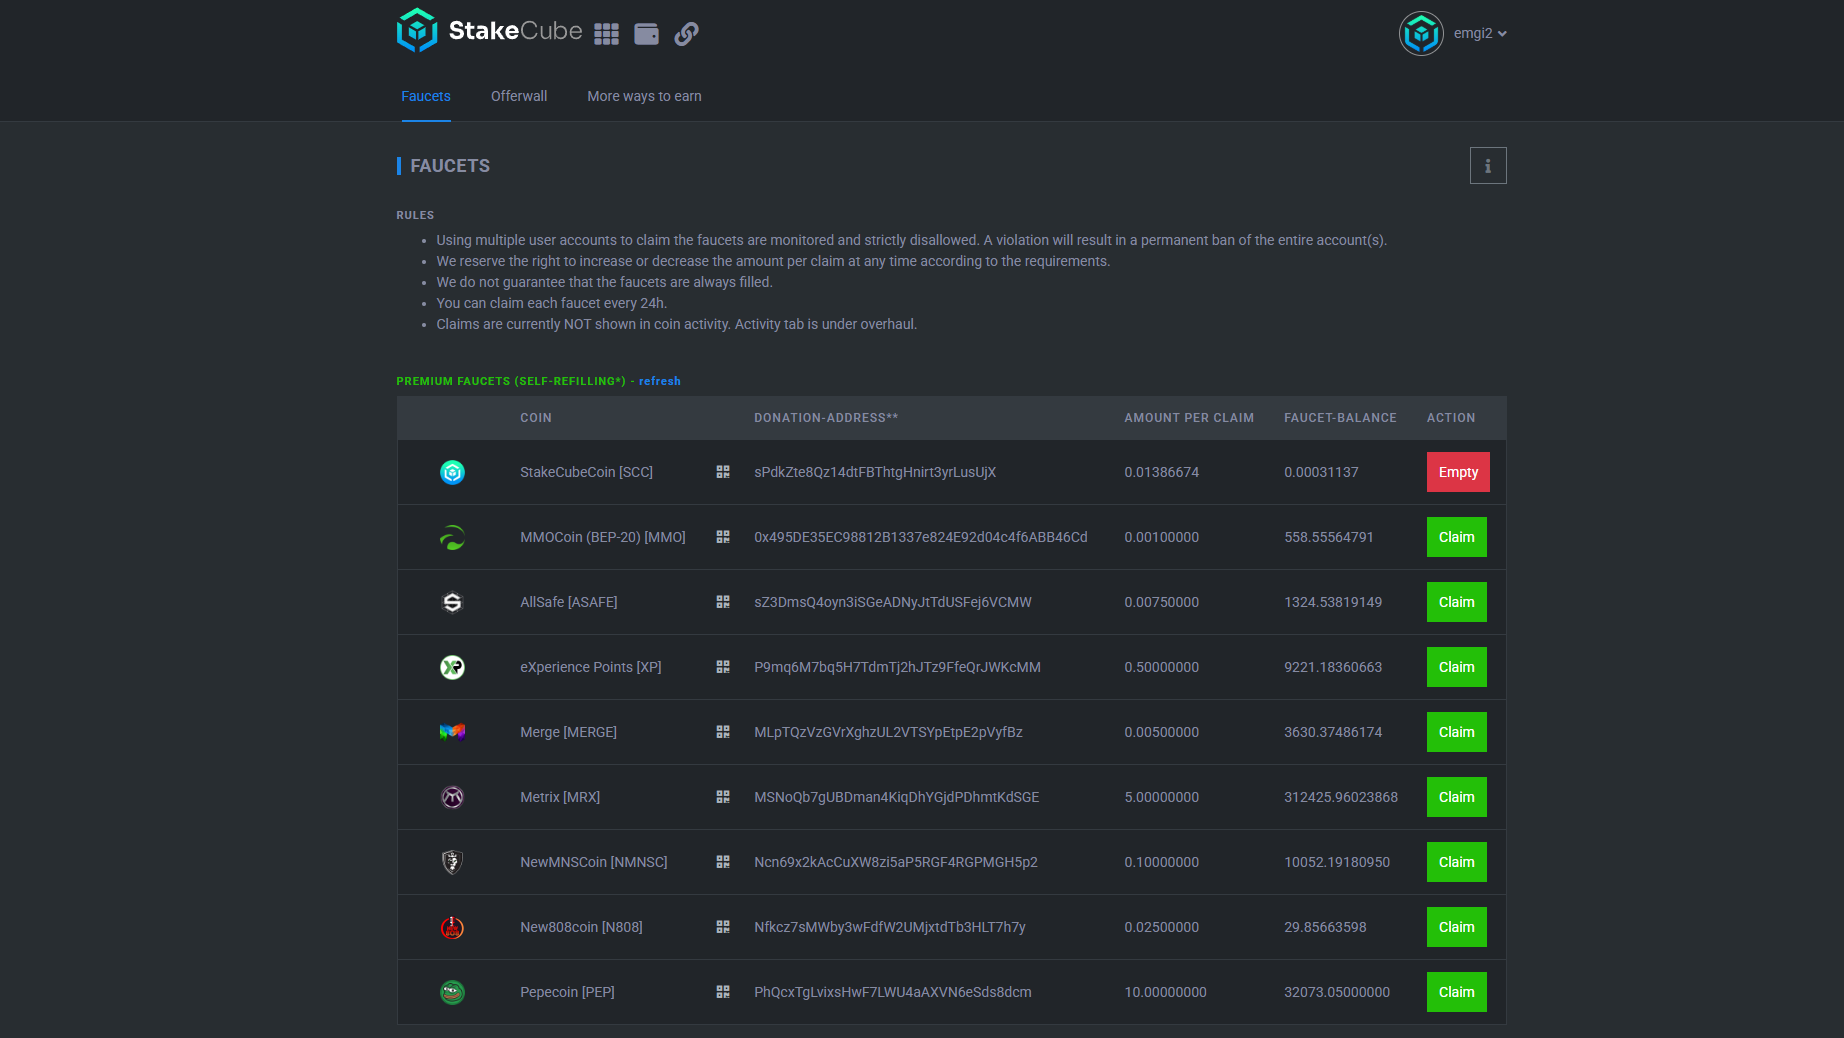This screenshot has width=1844, height=1038.
Task: Select the Pepecoin [PEP] coin name
Action: point(567,992)
